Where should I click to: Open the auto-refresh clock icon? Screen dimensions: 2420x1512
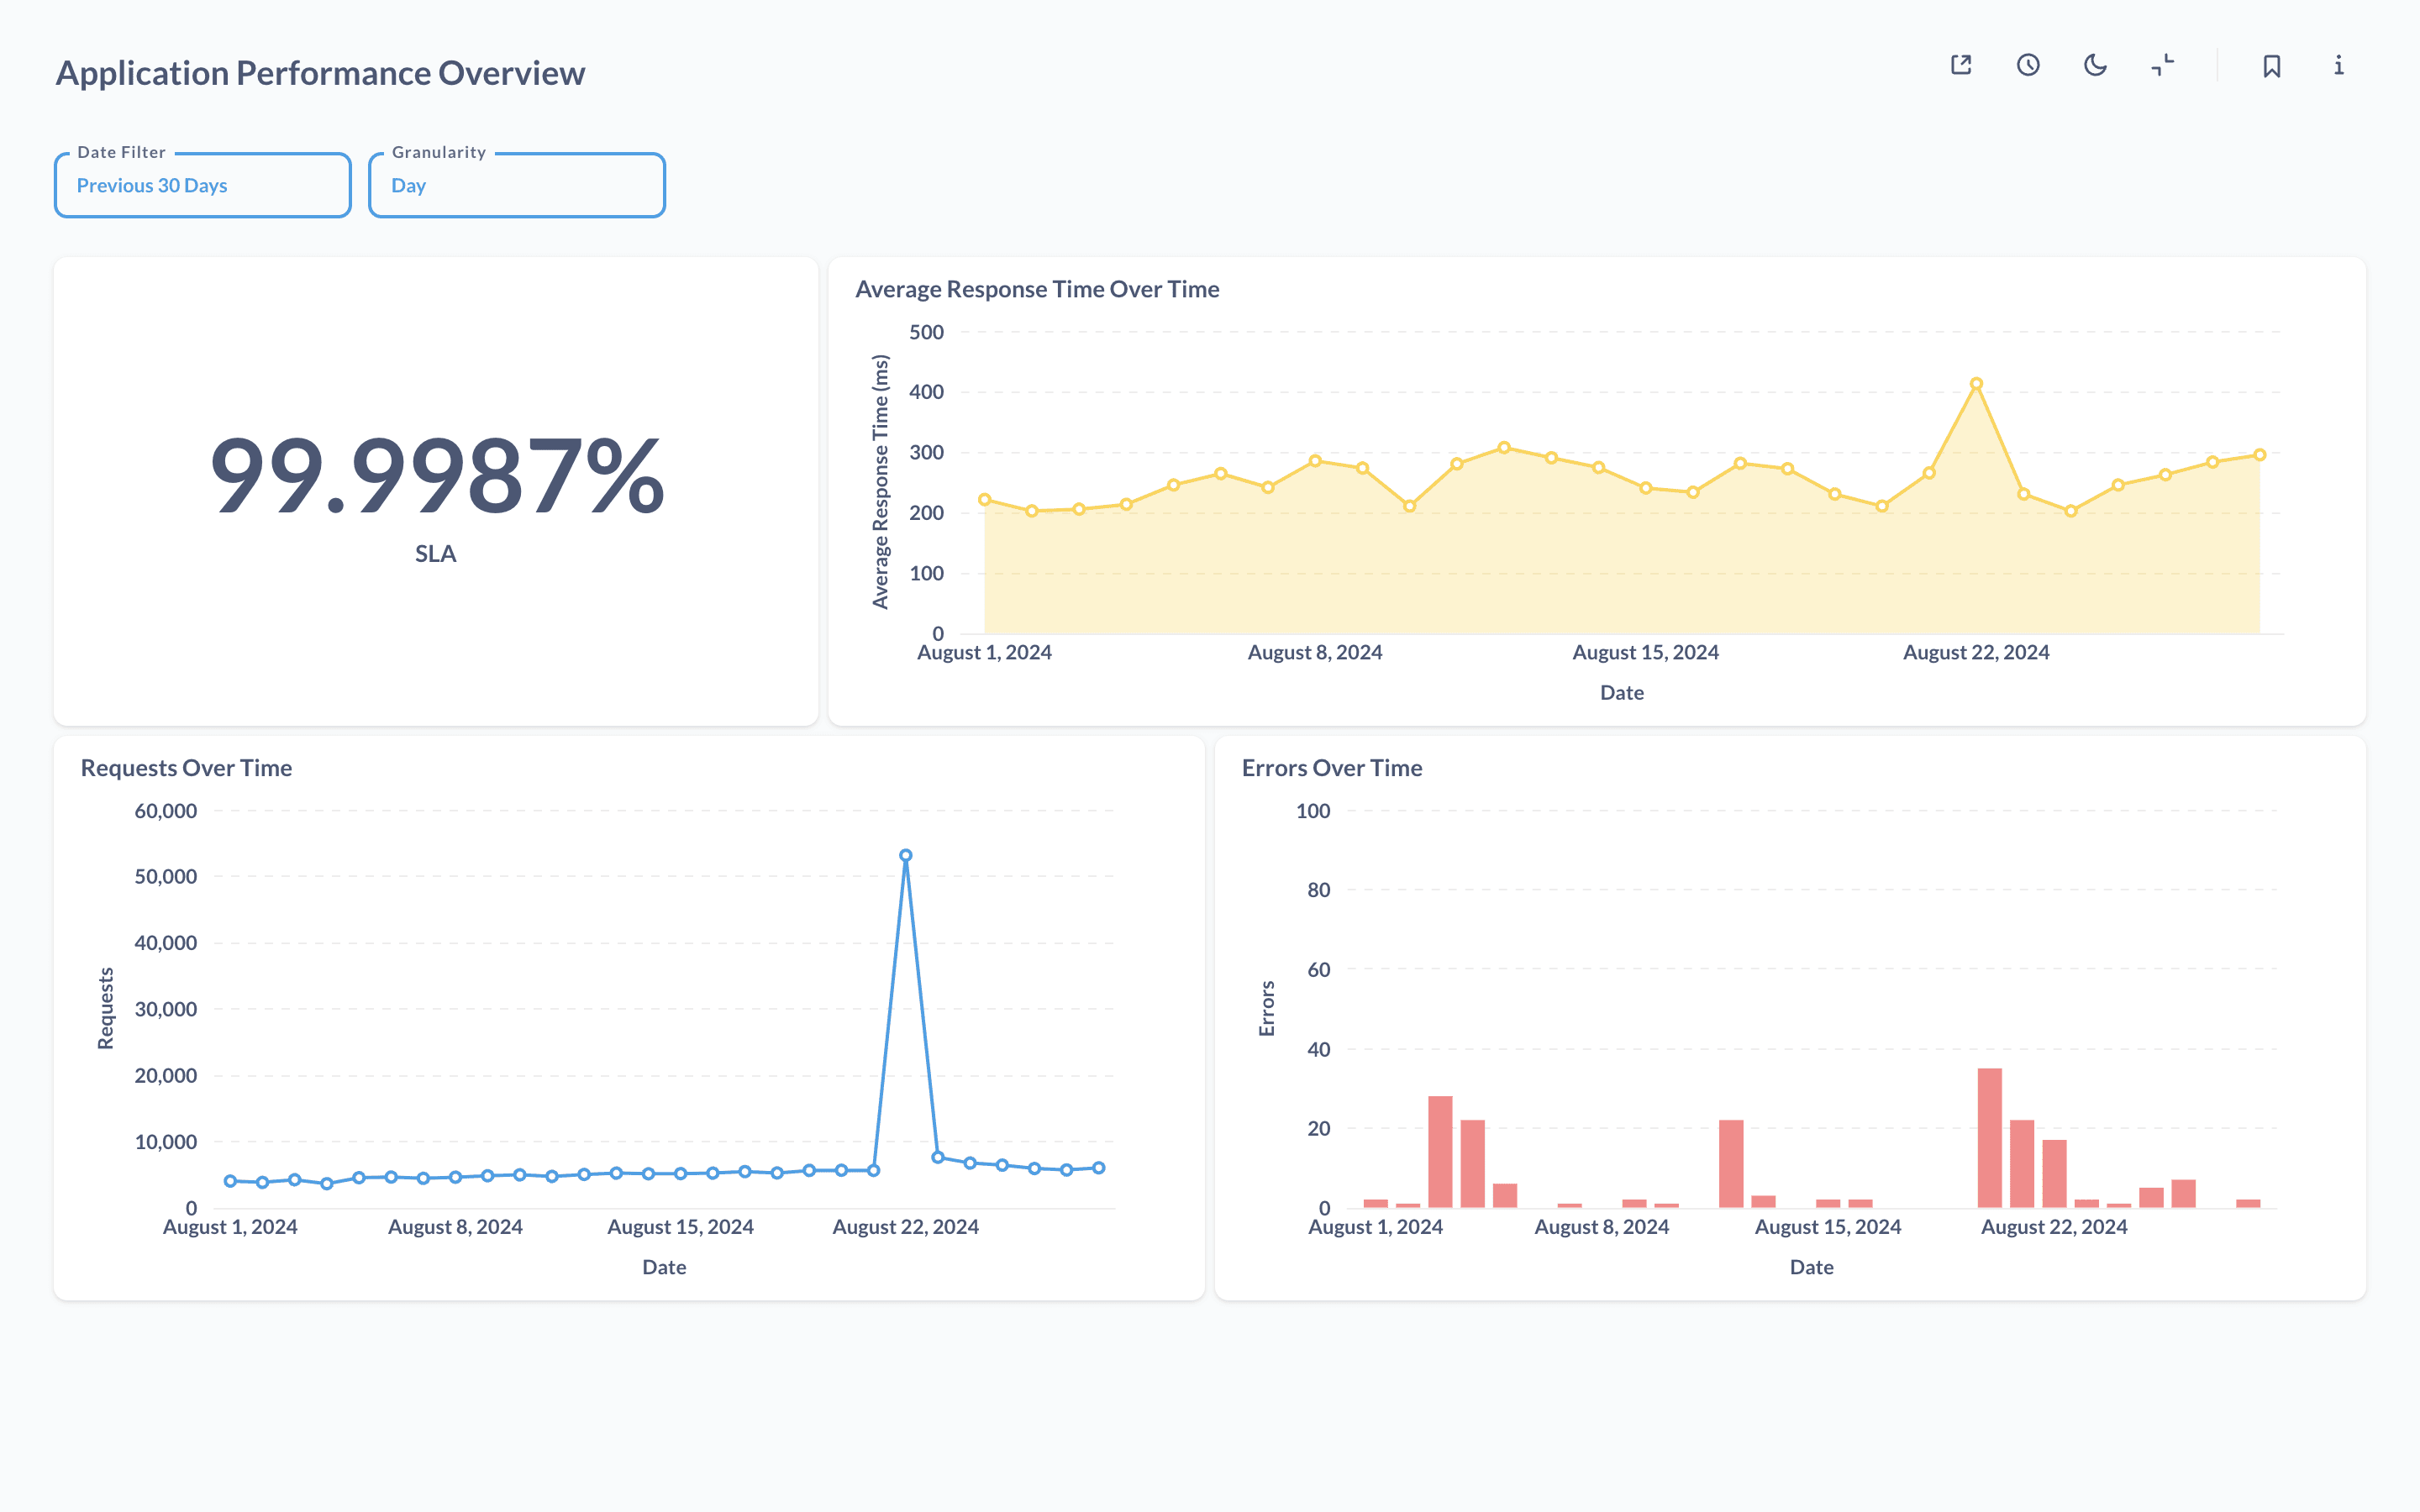coord(2028,65)
